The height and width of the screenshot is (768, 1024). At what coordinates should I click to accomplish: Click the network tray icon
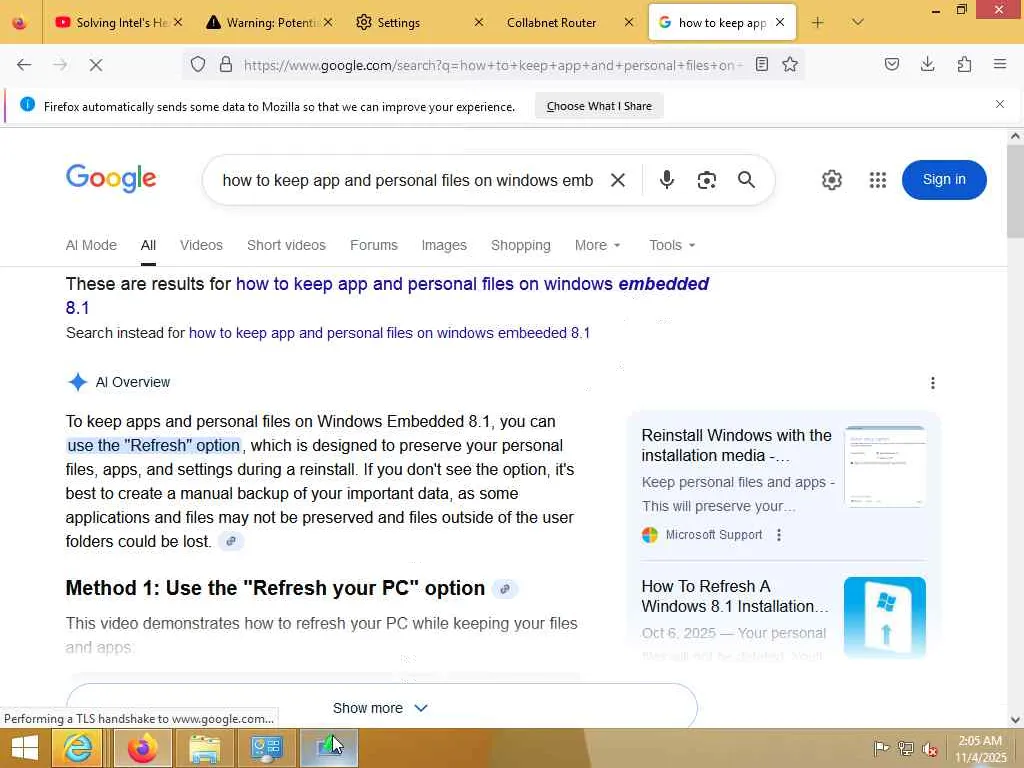click(x=905, y=749)
